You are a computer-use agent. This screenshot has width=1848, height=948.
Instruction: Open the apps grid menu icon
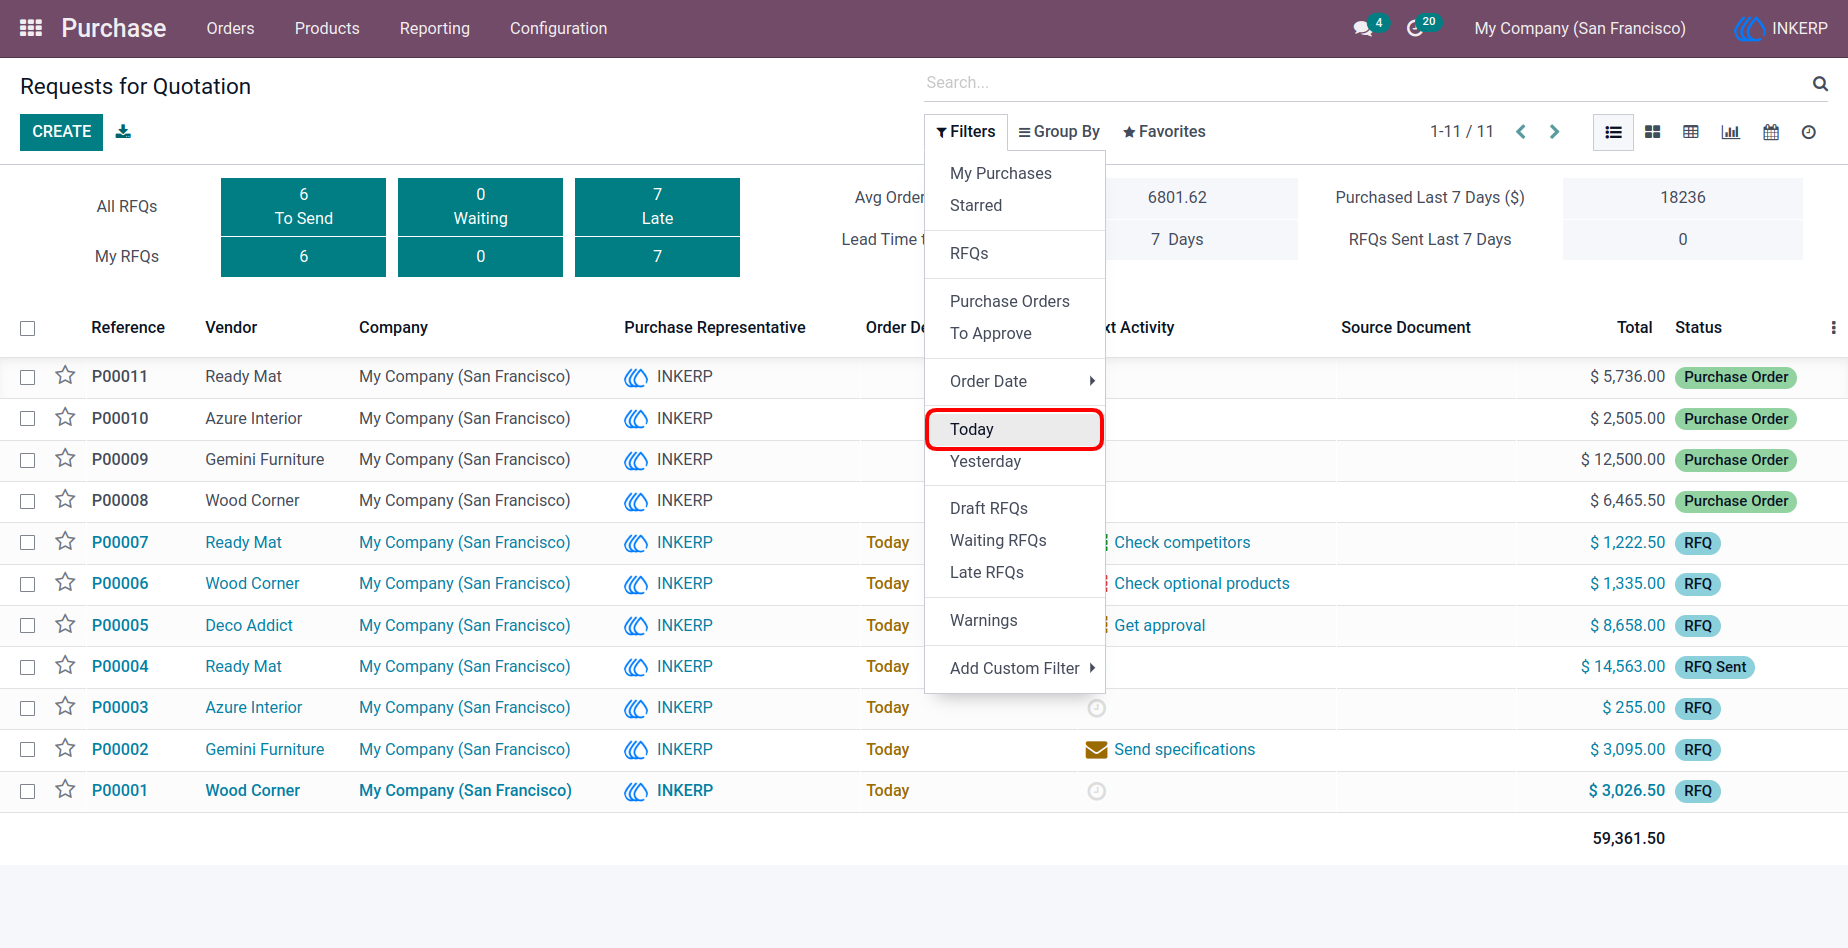(x=31, y=28)
